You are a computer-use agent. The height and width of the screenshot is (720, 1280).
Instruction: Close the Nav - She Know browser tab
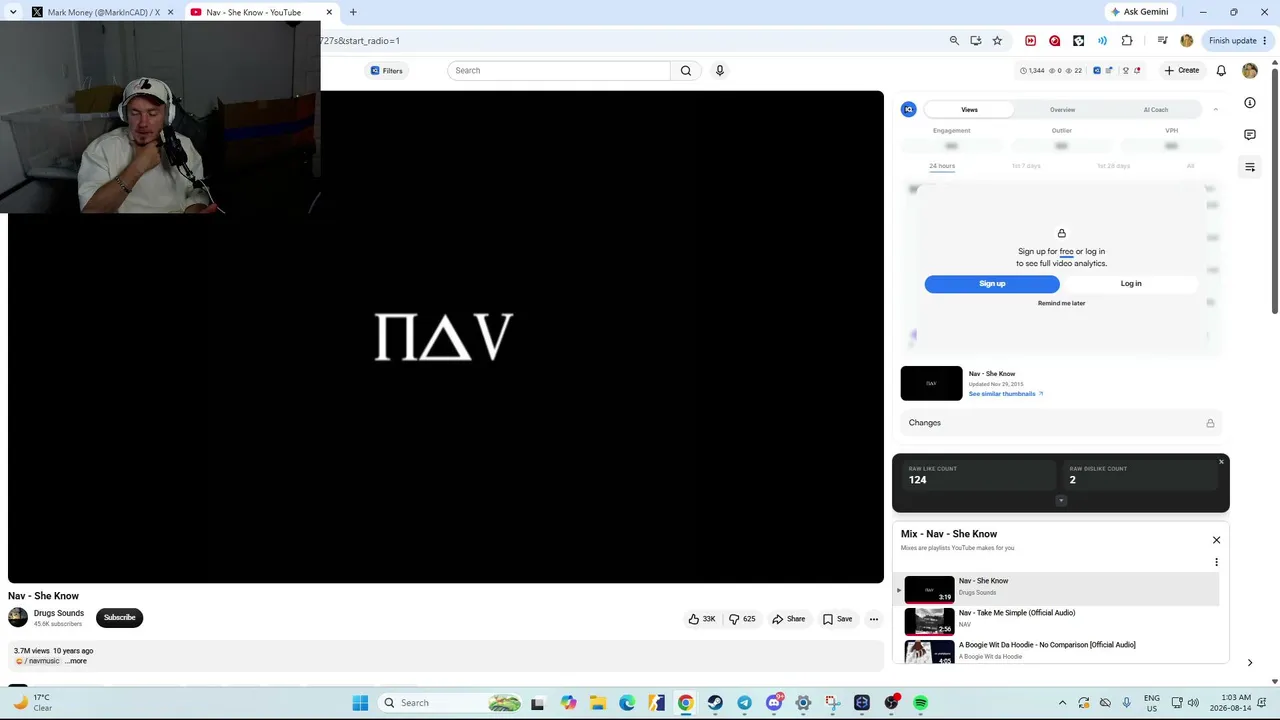pyautogui.click(x=329, y=12)
